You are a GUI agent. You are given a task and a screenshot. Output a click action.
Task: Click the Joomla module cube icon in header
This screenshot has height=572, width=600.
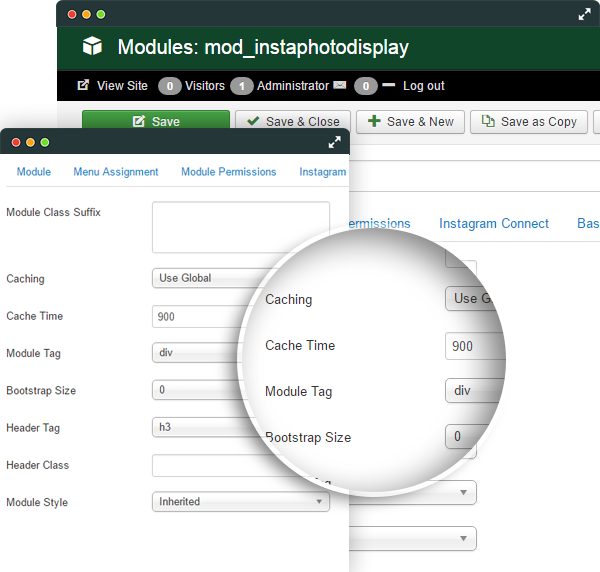92,46
